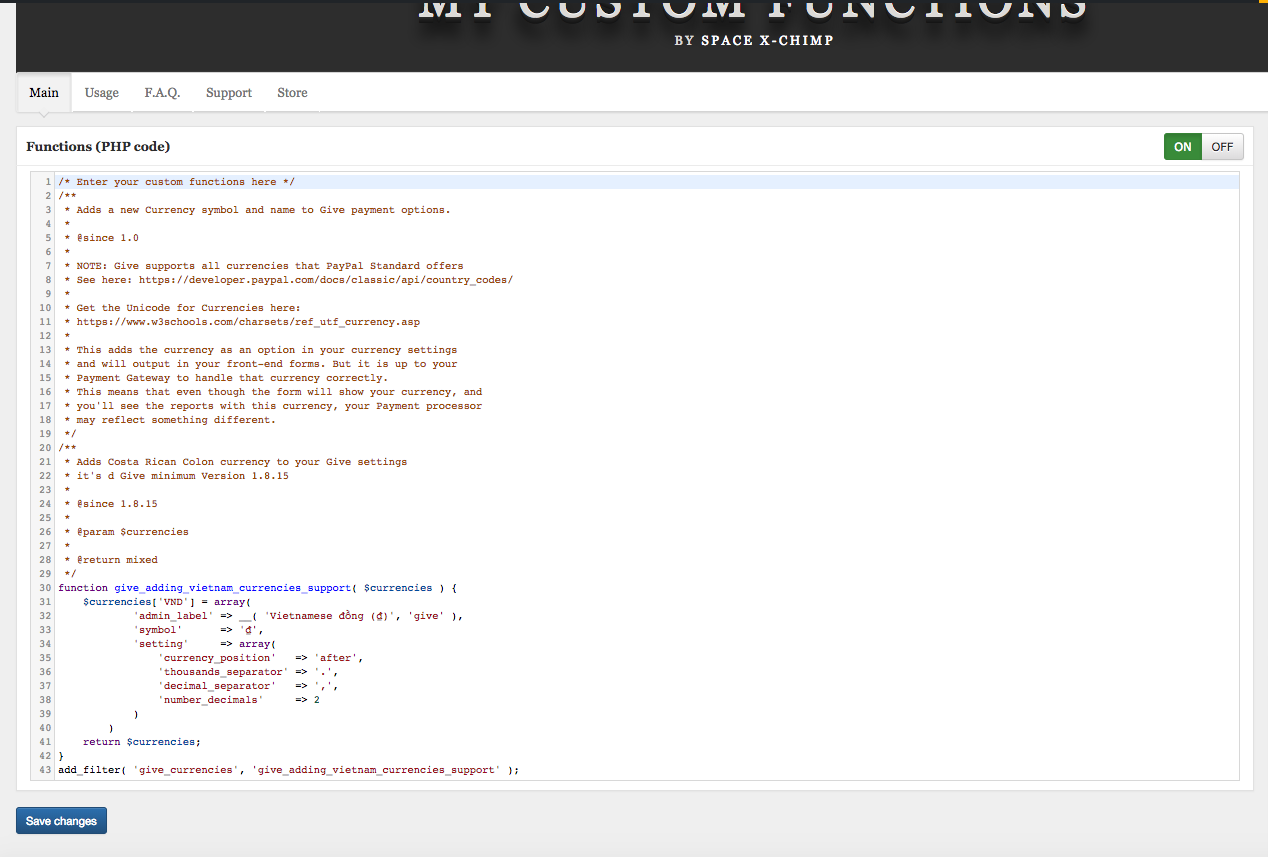Click the Save changes button
Screen dimensions: 1268x857
tap(61, 821)
